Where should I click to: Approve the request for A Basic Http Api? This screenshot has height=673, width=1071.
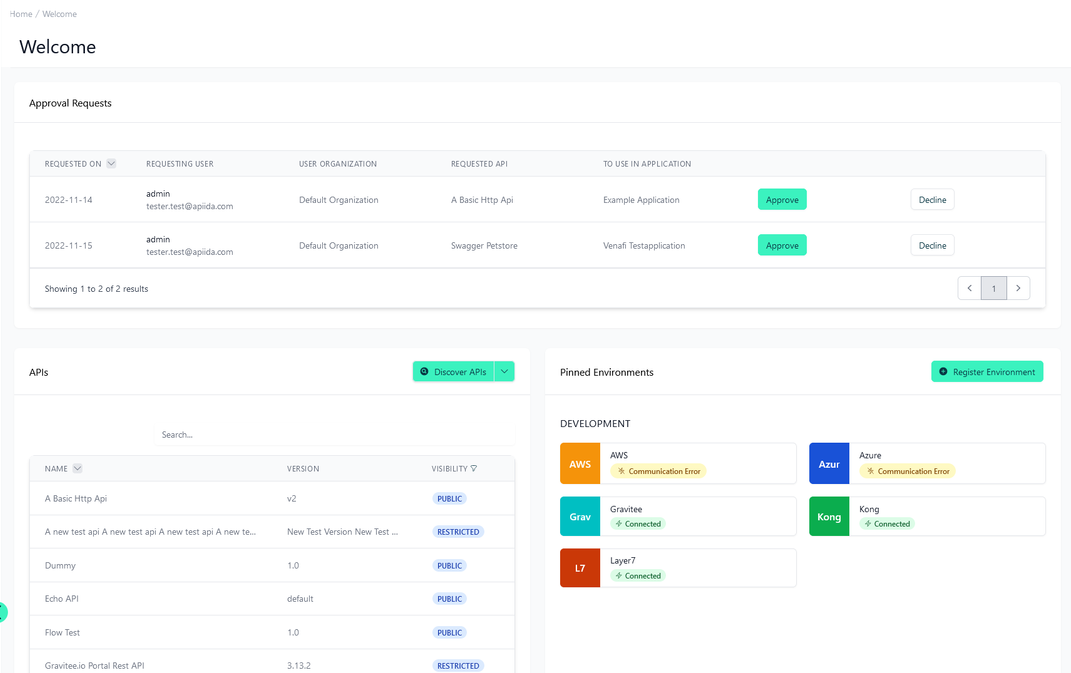[x=782, y=199]
